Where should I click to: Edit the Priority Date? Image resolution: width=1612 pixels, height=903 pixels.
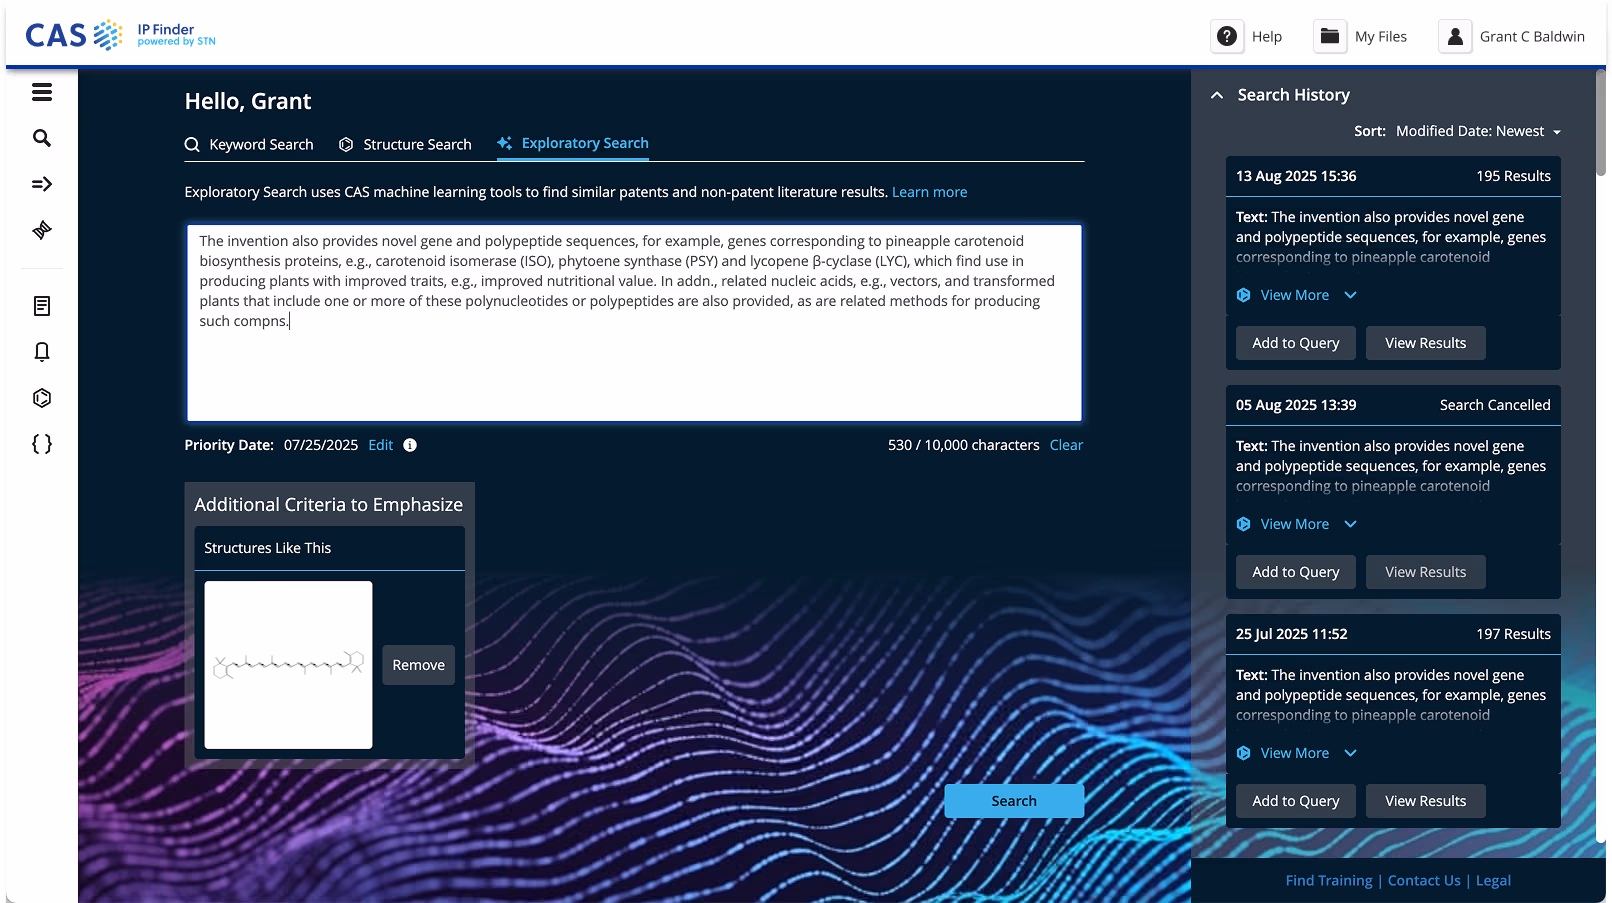381,445
